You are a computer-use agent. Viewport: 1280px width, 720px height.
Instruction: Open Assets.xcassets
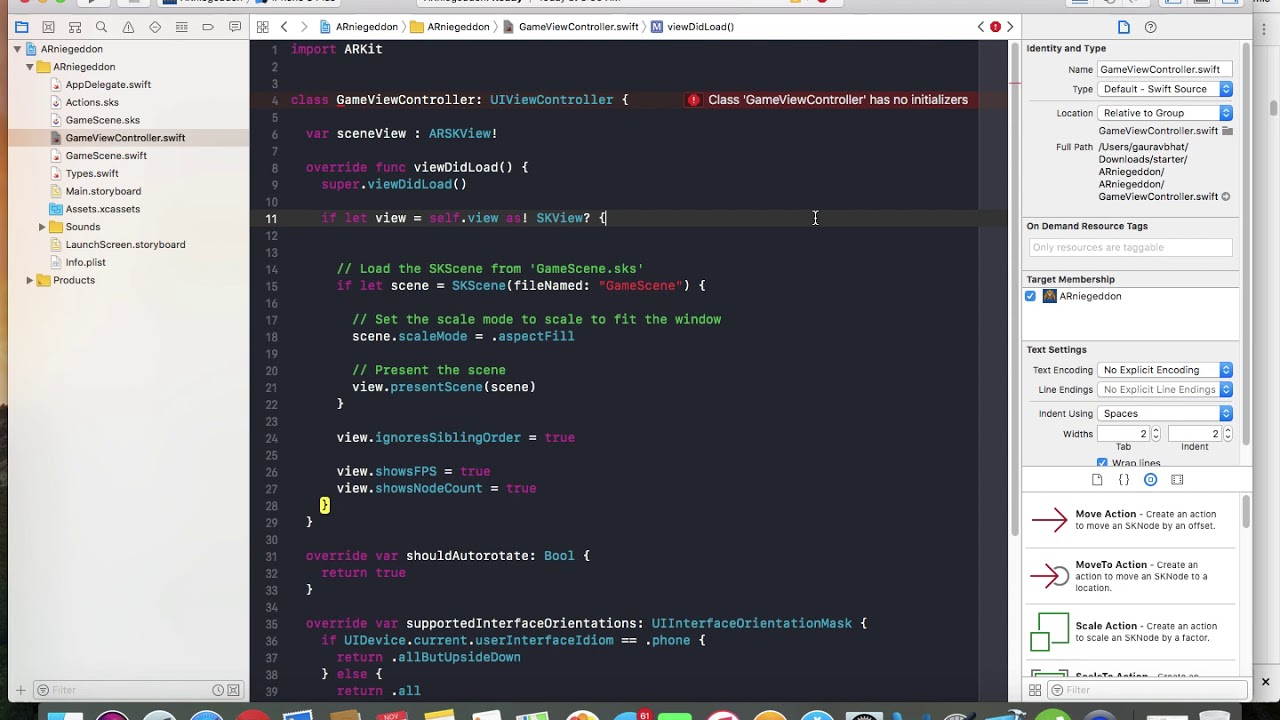pos(102,209)
